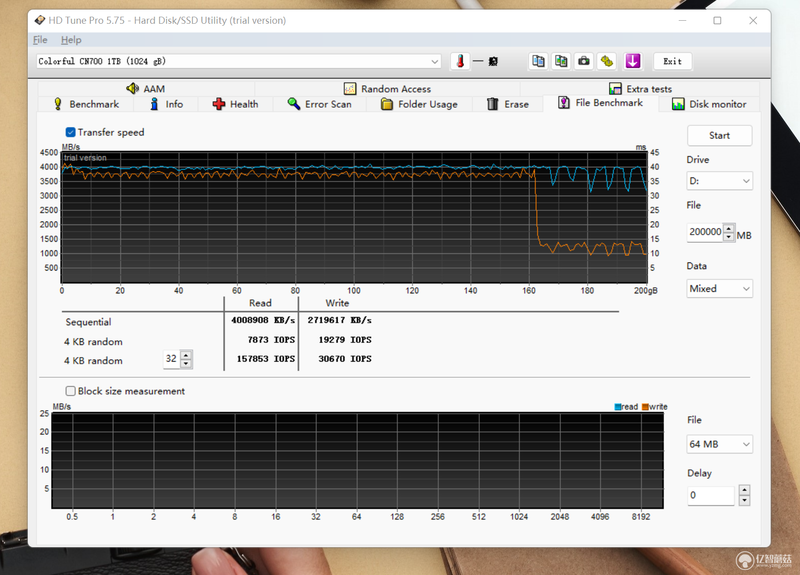The height and width of the screenshot is (575, 800).
Task: Open the disk selection dropdown
Action: point(238,61)
